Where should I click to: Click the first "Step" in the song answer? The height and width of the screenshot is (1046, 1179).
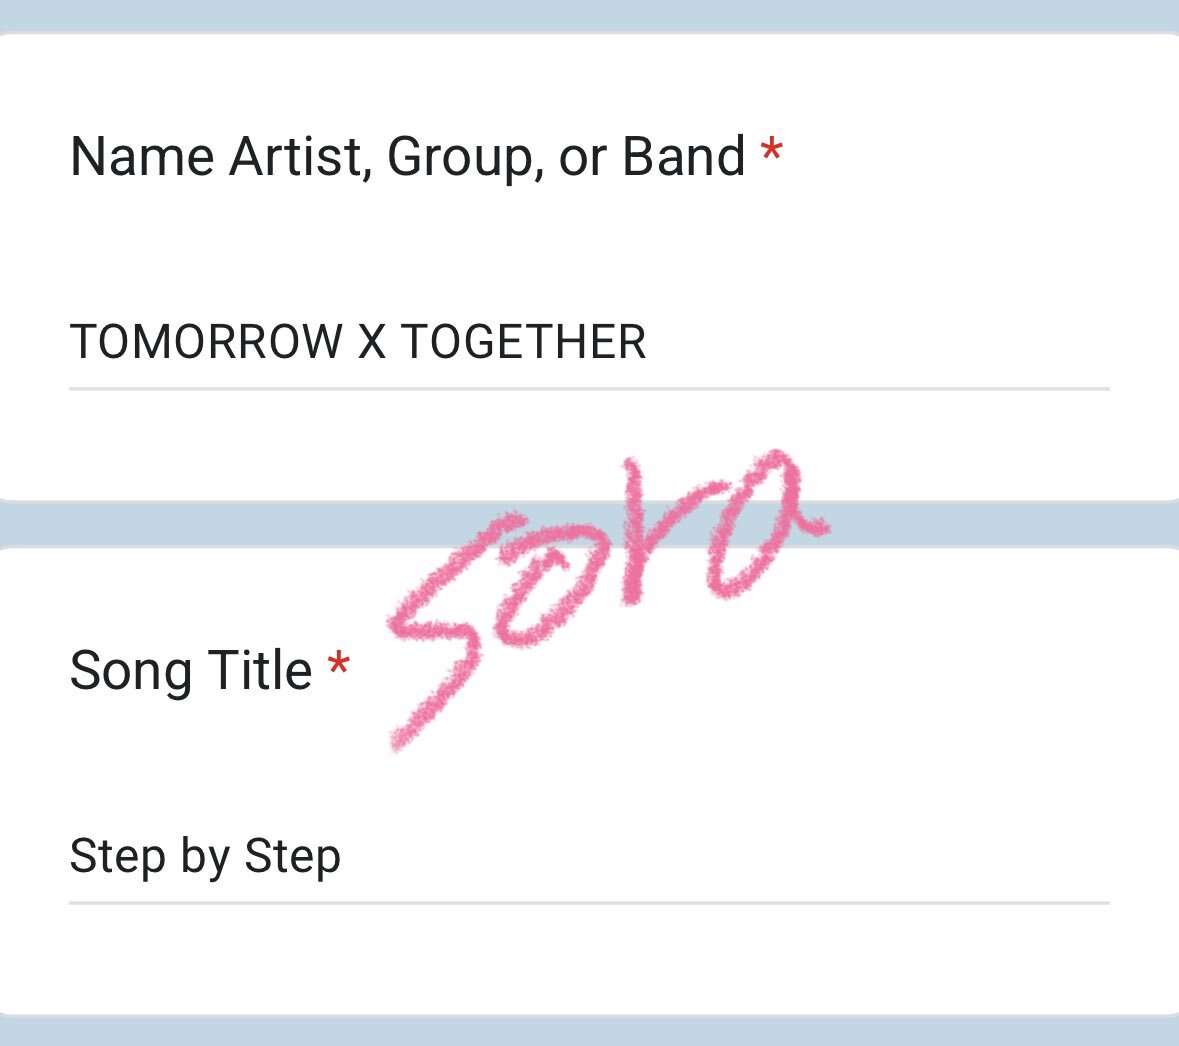(x=117, y=857)
